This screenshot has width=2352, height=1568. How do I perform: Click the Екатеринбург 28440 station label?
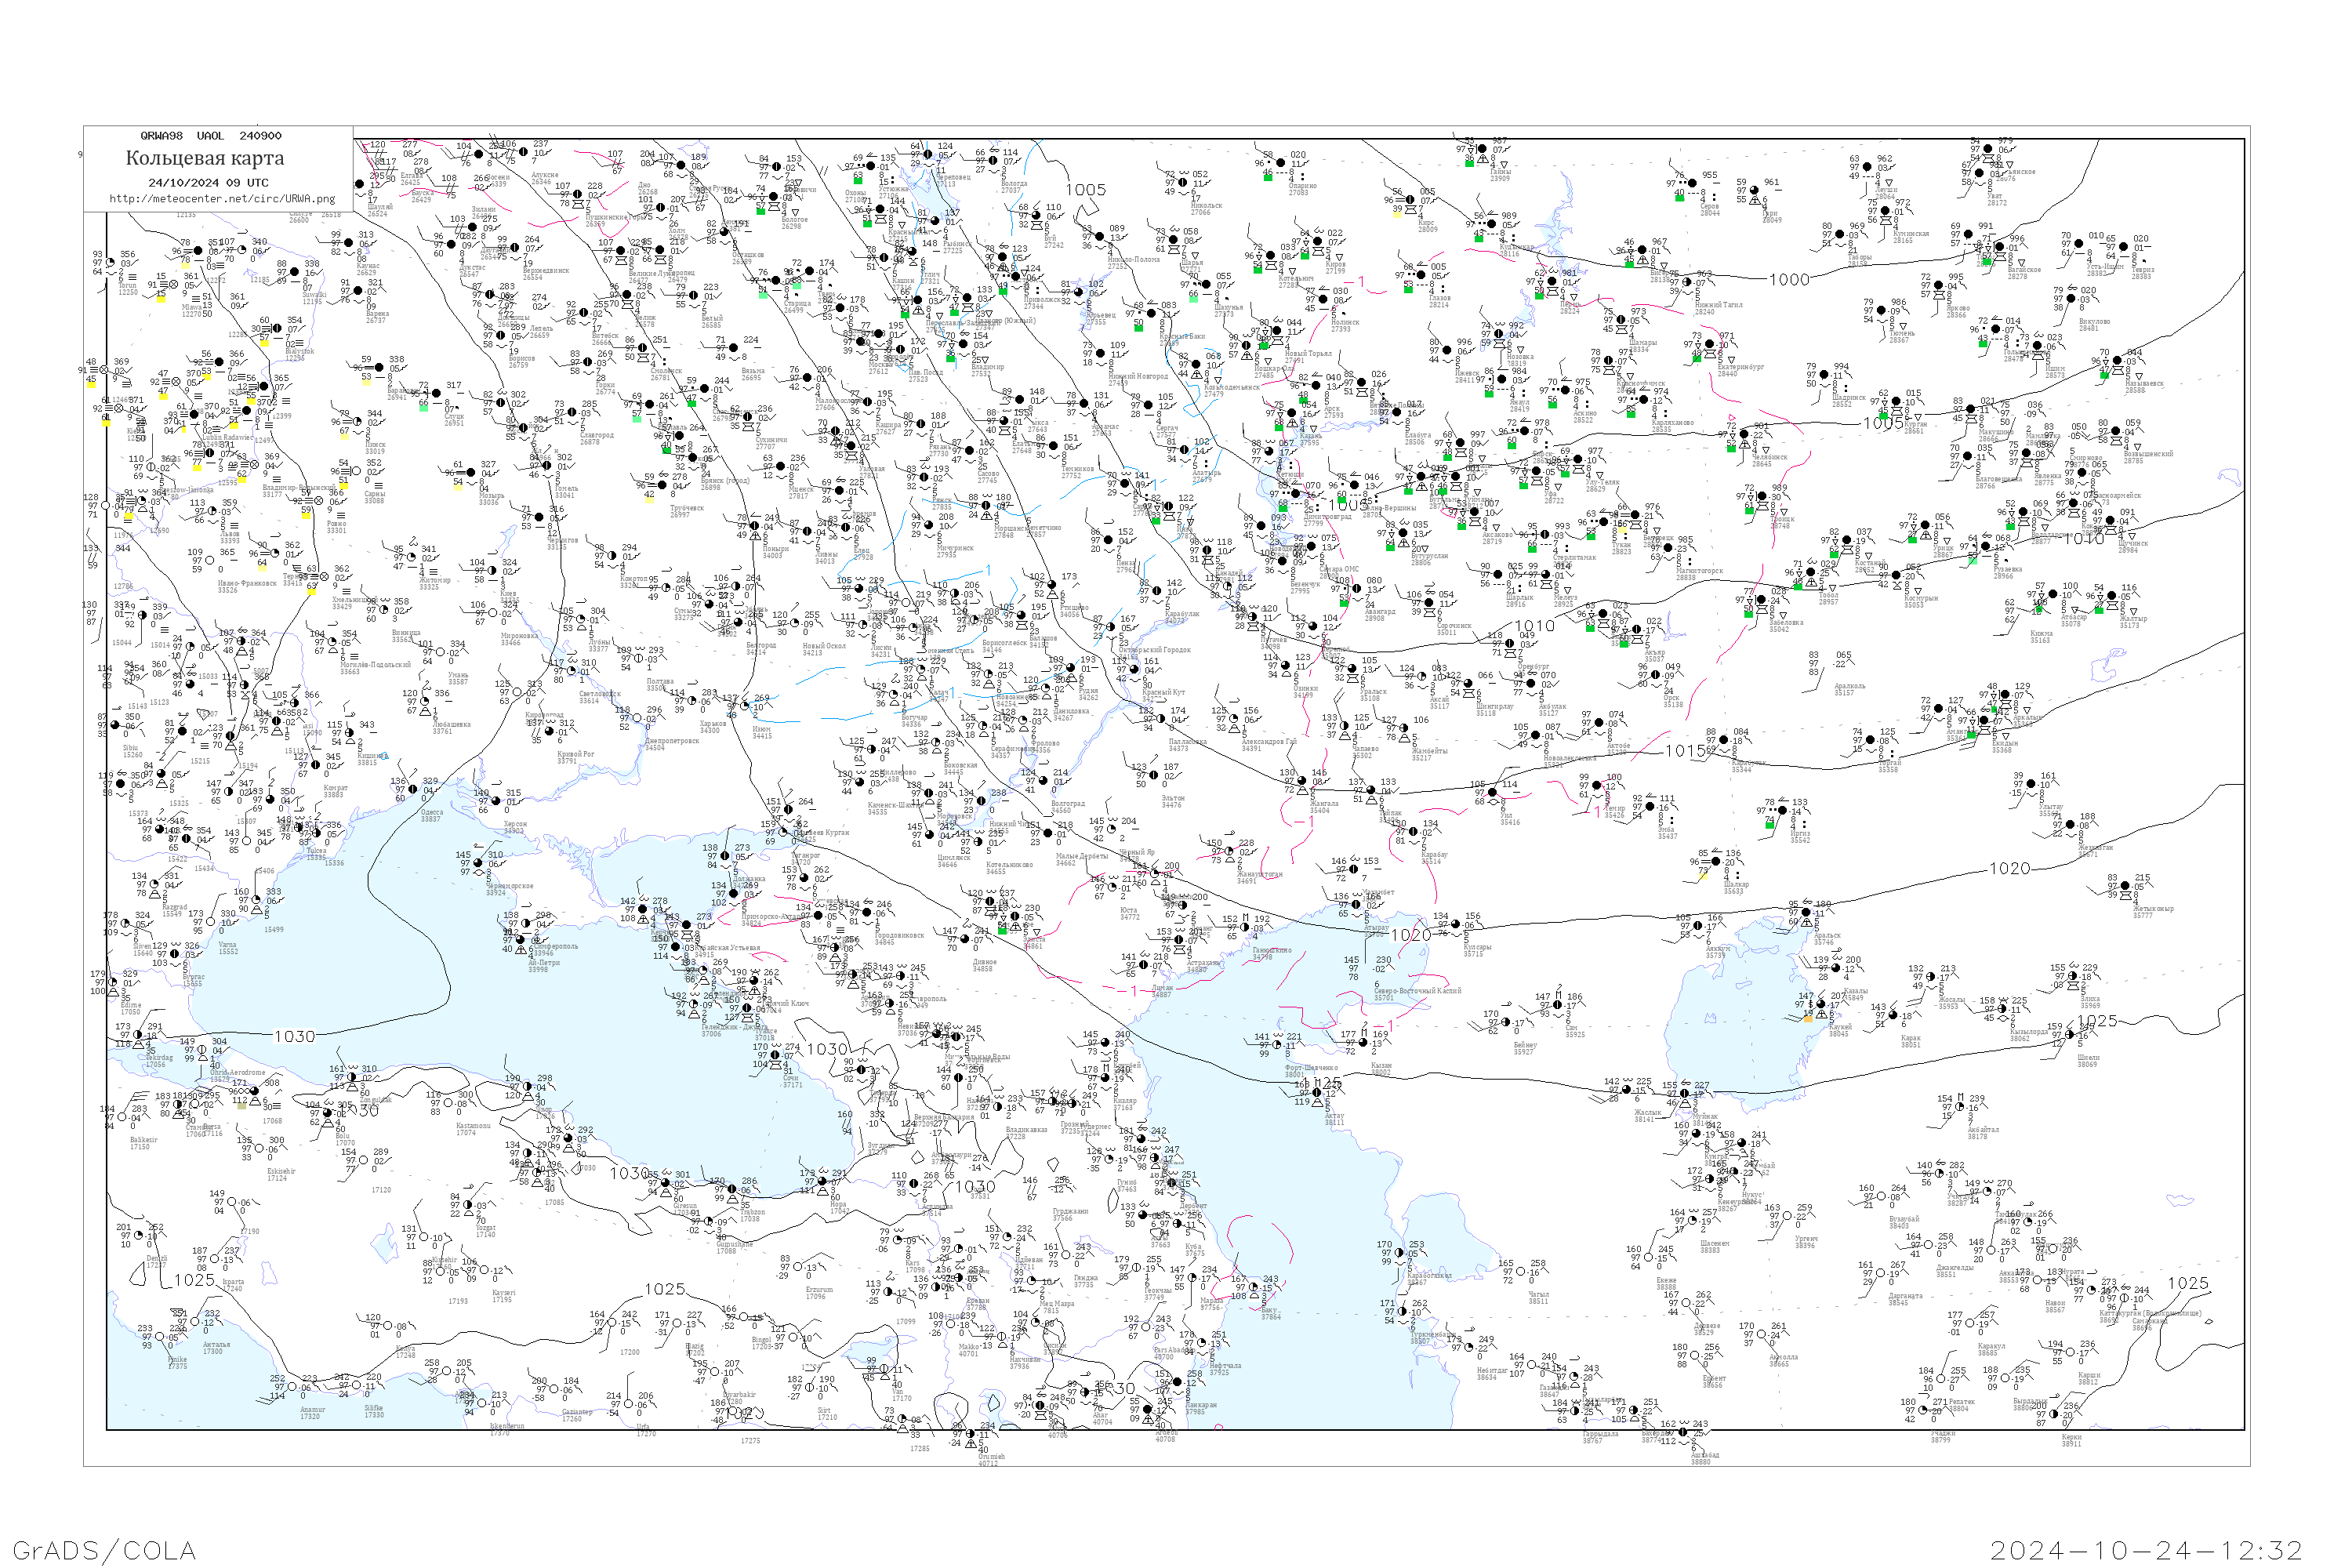click(1741, 370)
